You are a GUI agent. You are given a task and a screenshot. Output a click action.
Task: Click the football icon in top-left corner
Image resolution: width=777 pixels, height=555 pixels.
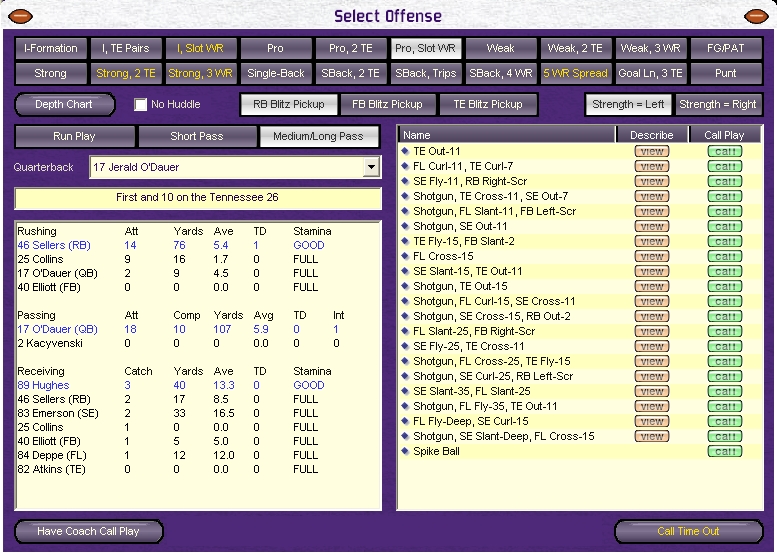20,16
